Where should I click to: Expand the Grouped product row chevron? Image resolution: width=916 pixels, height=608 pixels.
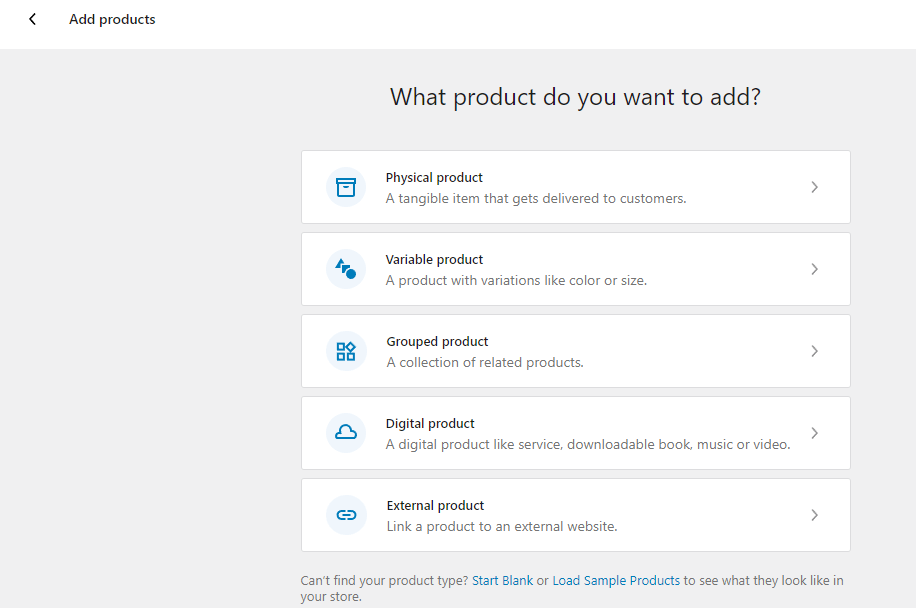click(x=814, y=351)
